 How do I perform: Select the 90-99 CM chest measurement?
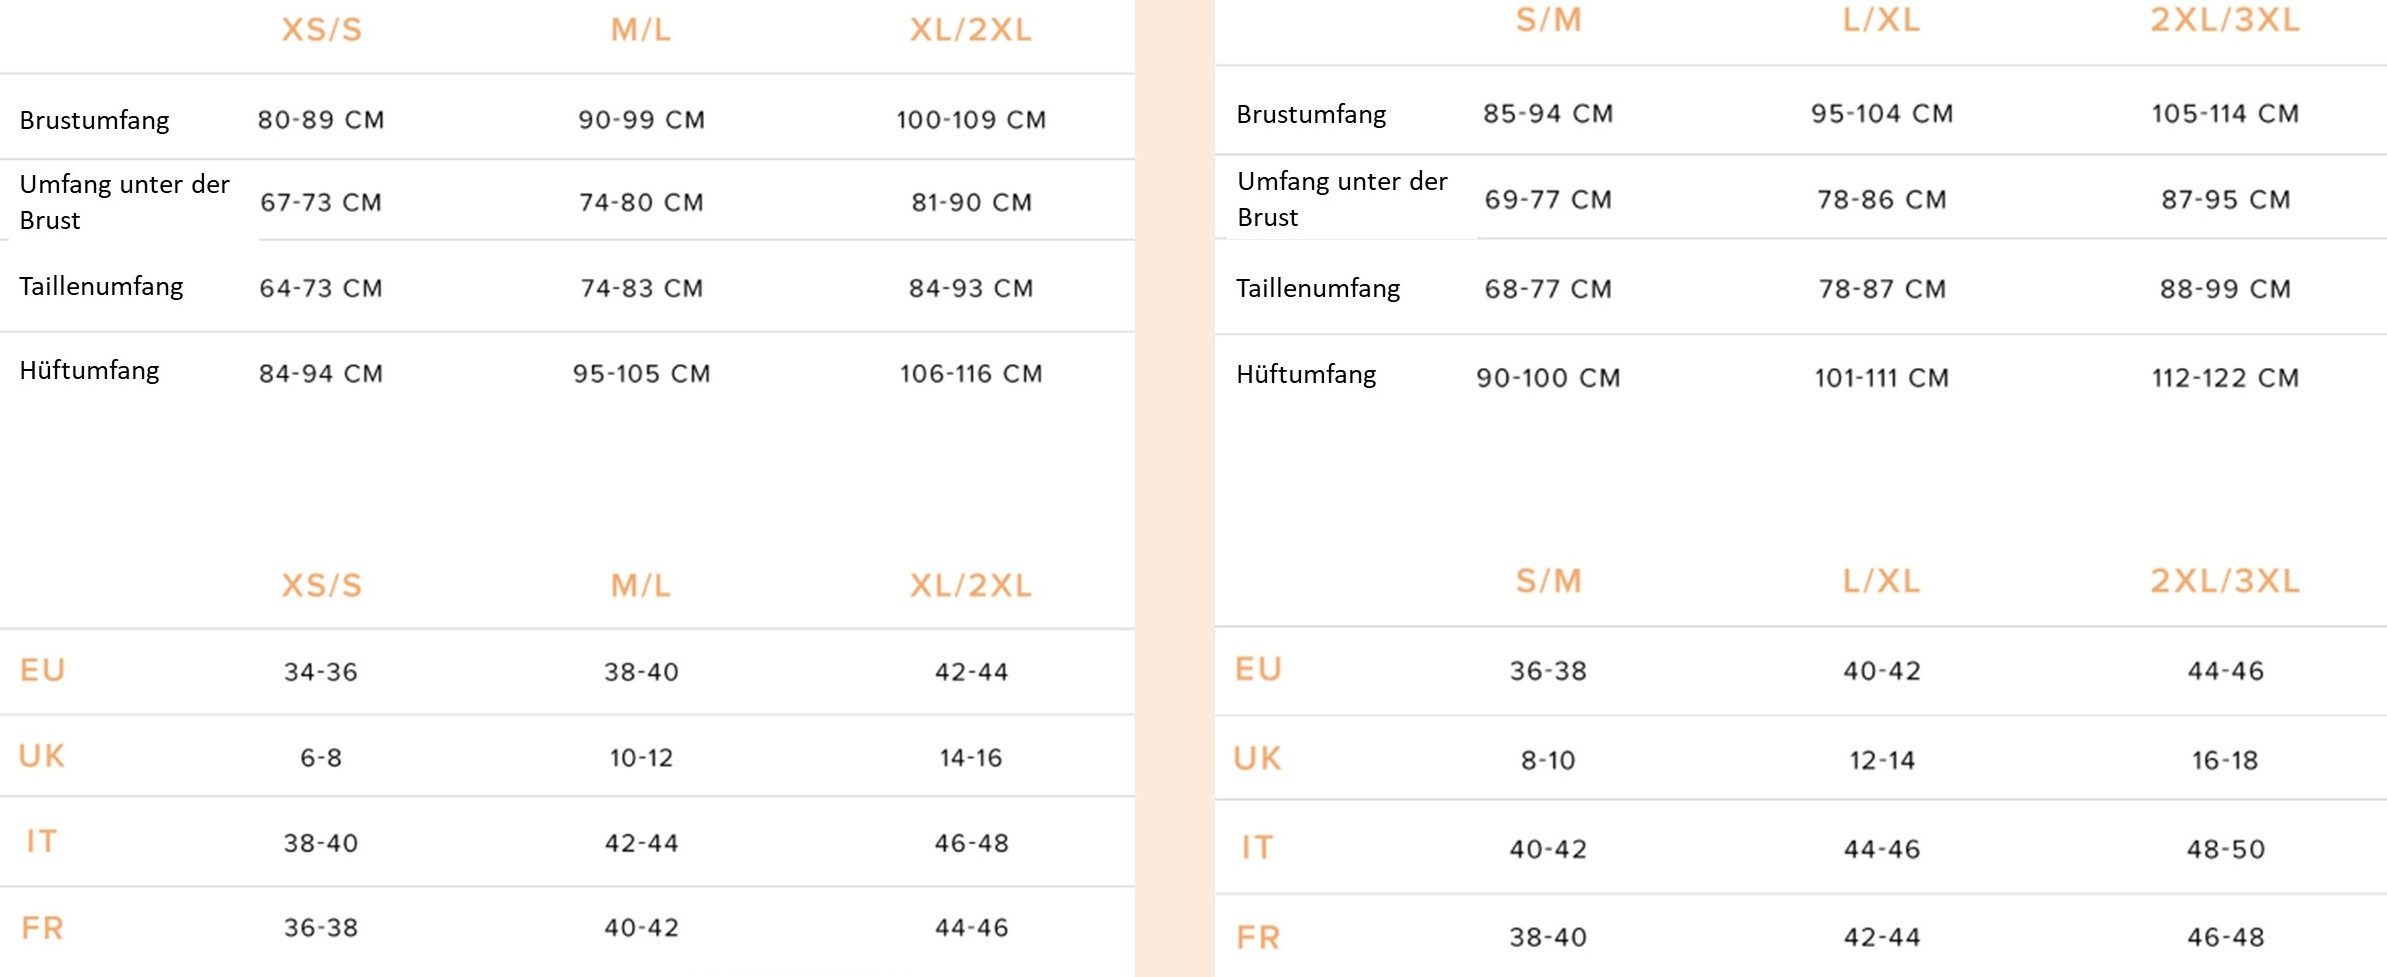coord(641,120)
